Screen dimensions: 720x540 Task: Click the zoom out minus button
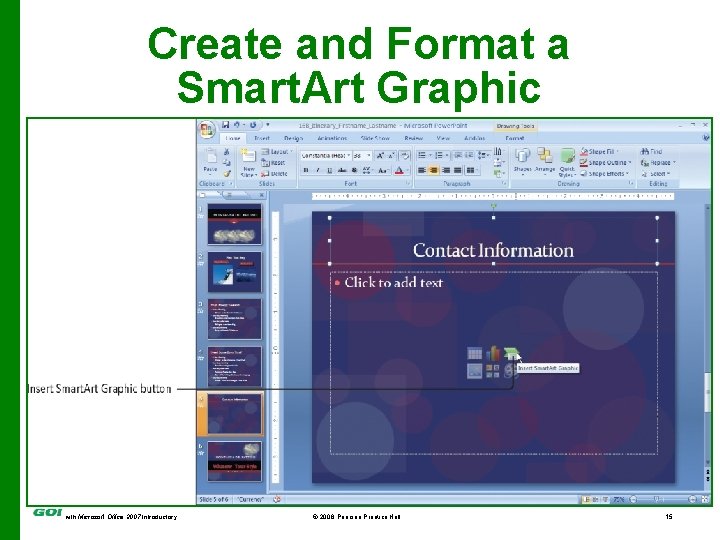pyautogui.click(x=633, y=499)
